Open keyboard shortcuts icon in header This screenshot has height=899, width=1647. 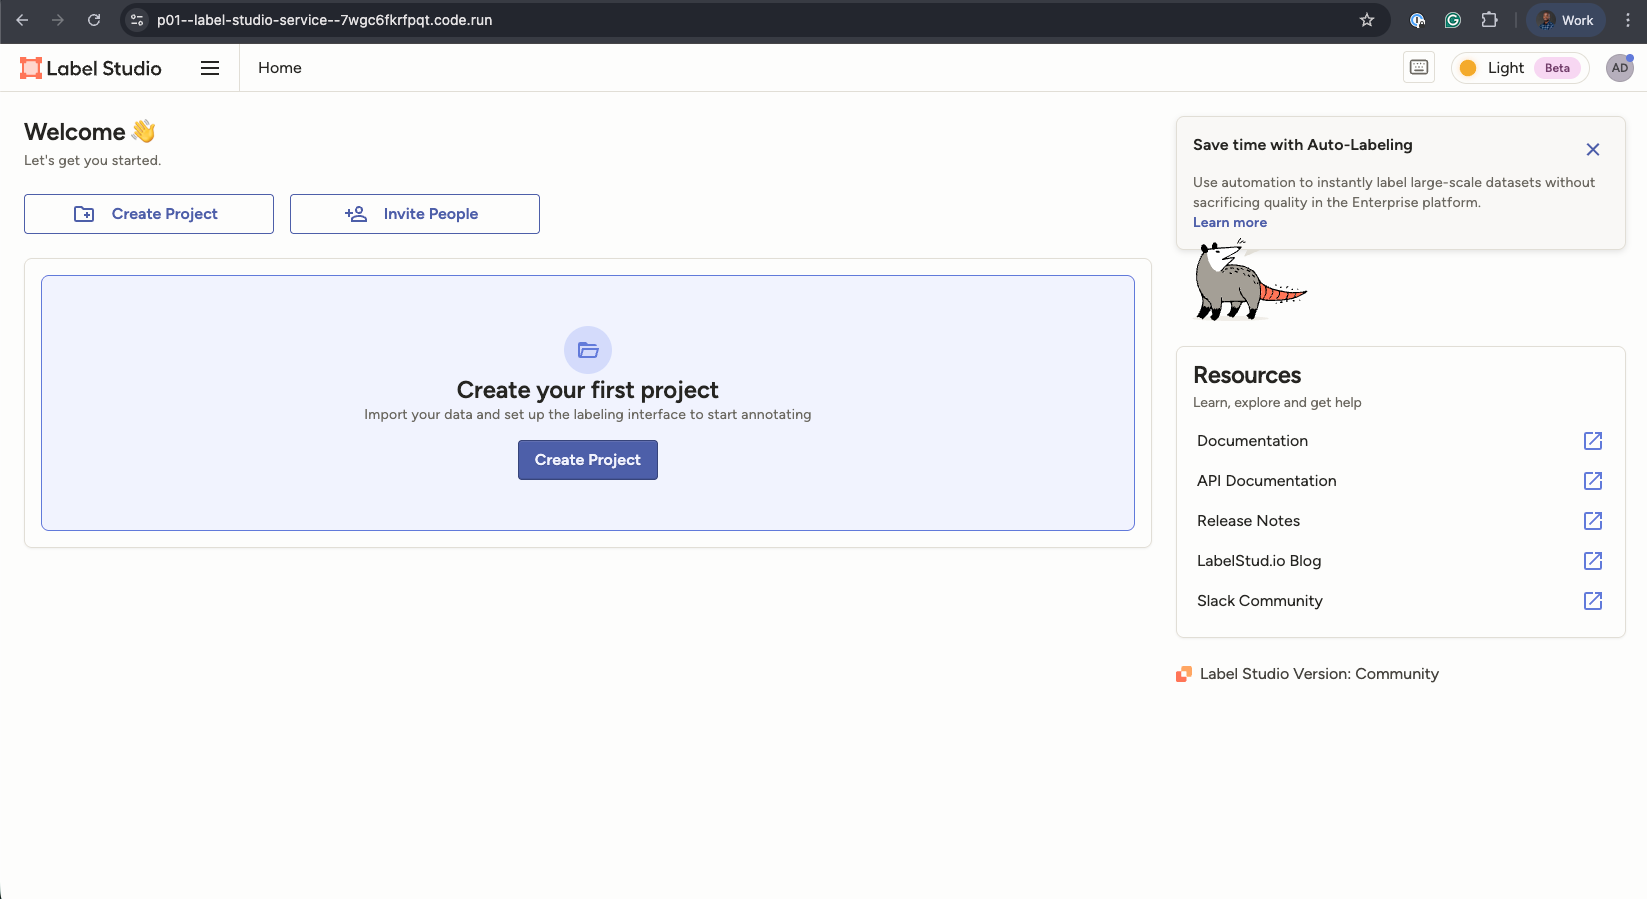(1419, 67)
